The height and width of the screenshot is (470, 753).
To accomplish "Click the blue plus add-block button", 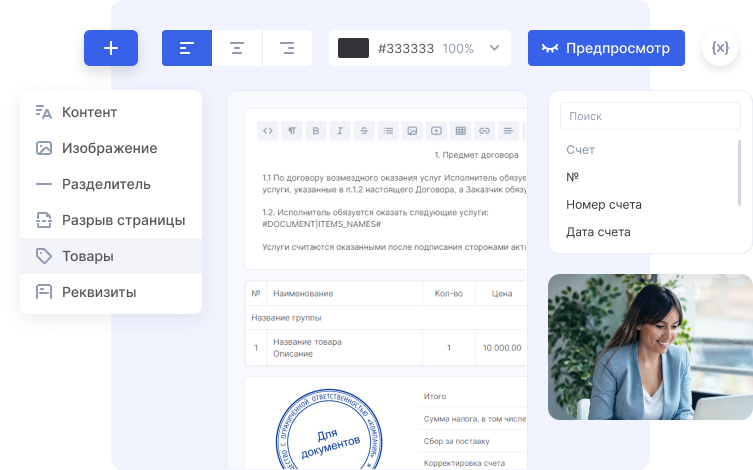I will 111,48.
